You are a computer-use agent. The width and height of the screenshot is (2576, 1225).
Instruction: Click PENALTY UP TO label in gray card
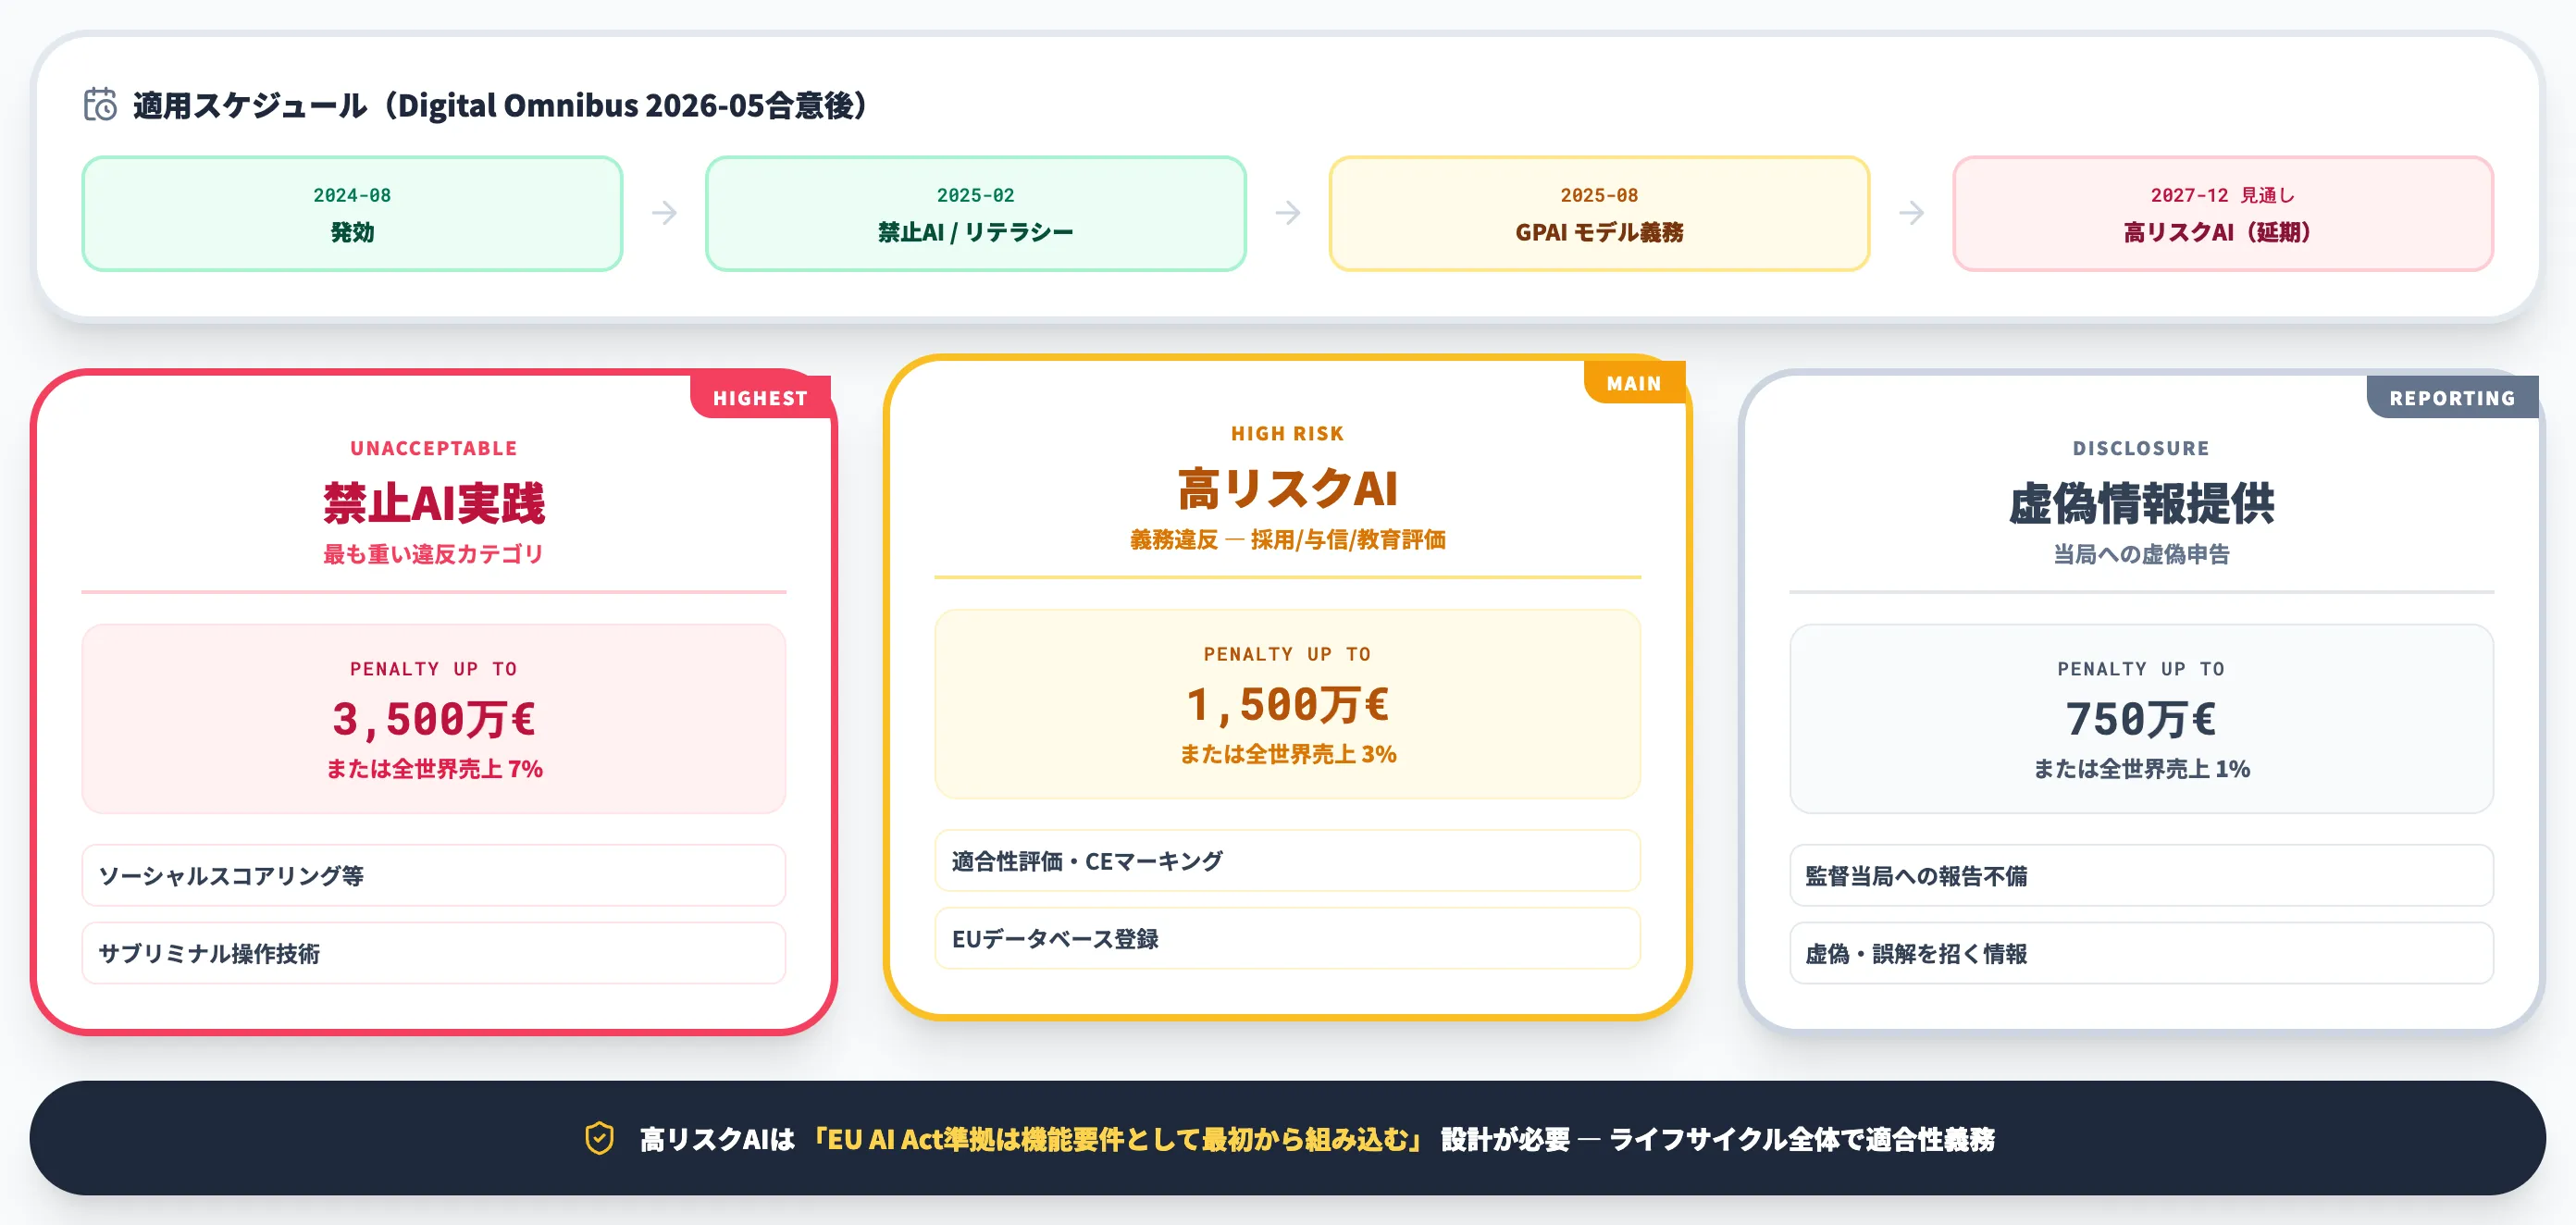click(2141, 668)
